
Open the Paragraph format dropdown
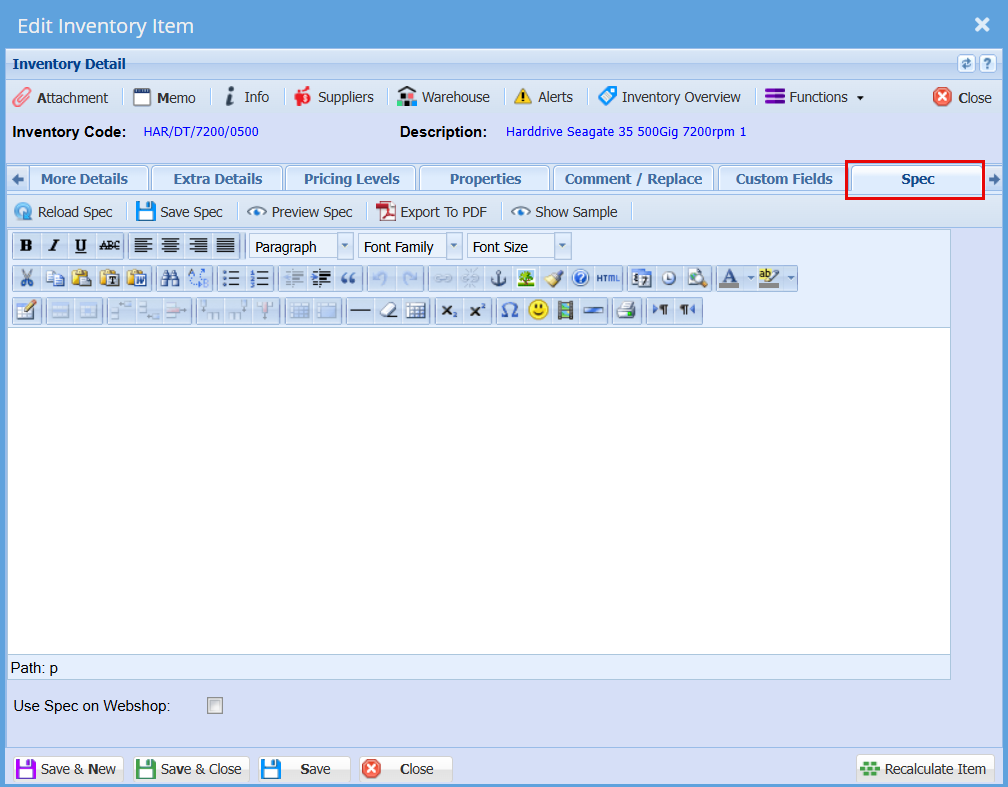345,246
